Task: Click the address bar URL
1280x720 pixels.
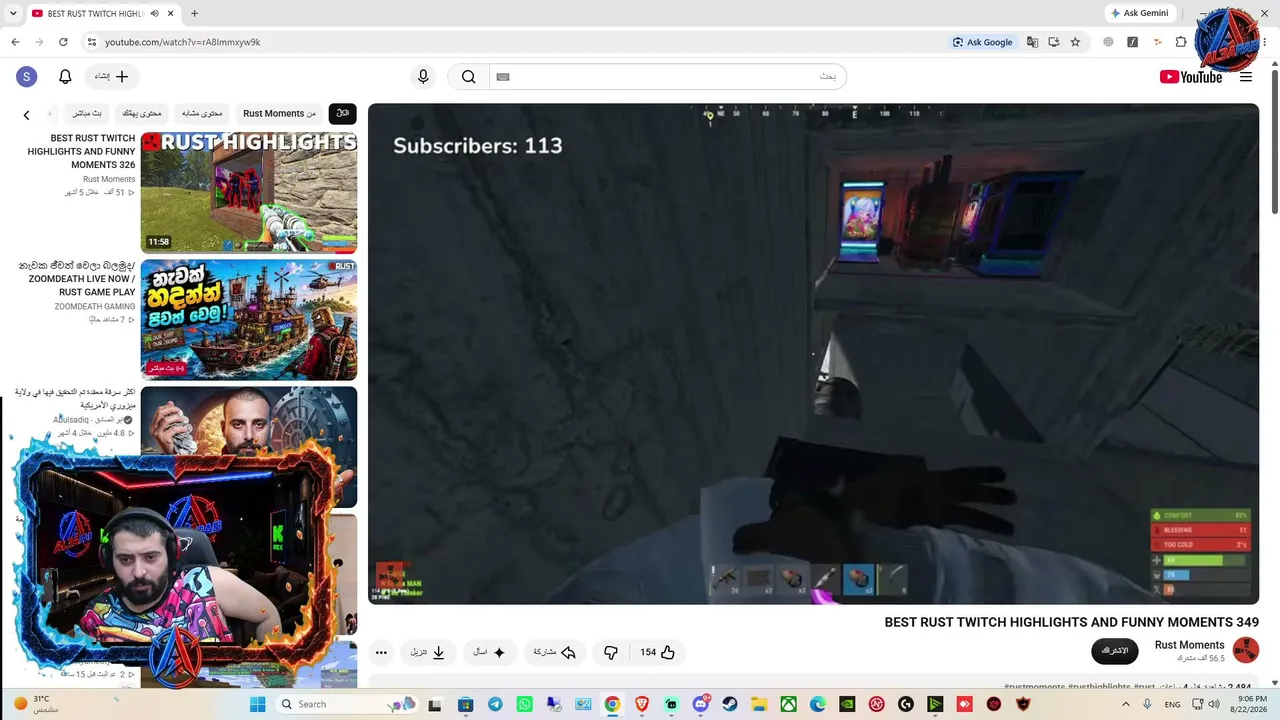Action: pyautogui.click(x=183, y=42)
